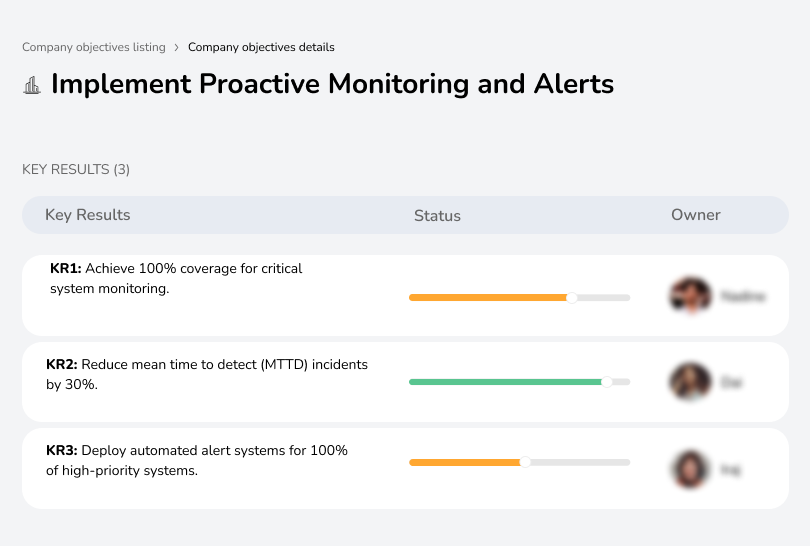This screenshot has height=546, width=810.
Task: Click the Owner column header
Action: 695,215
